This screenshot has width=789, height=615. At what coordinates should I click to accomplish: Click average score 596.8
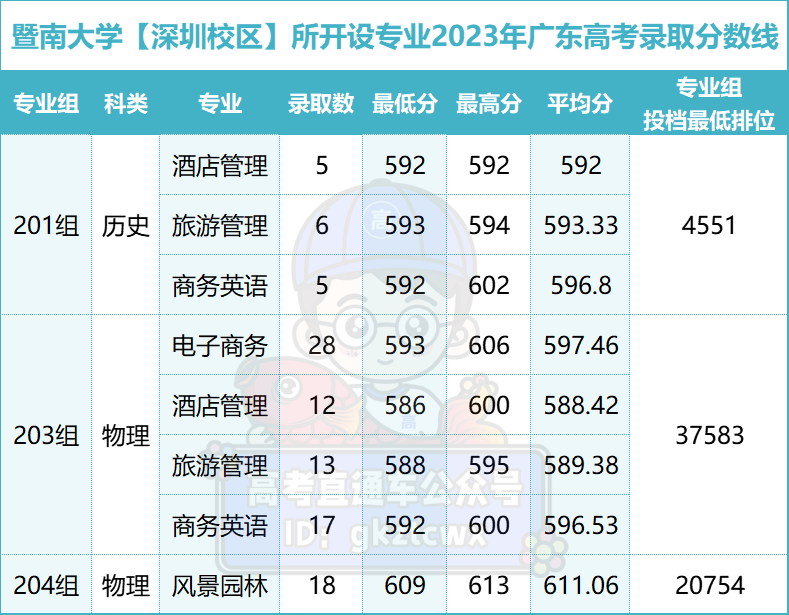581,285
